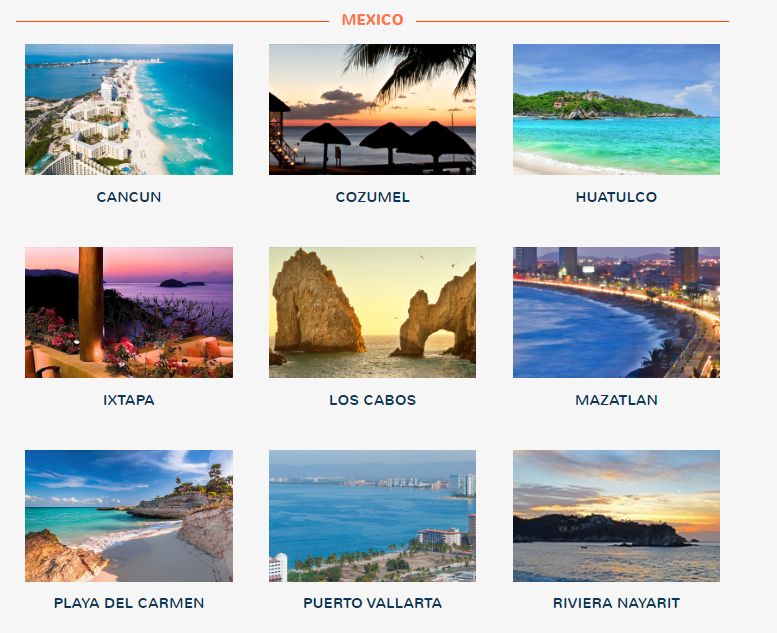777x633 pixels.
Task: Click the RIVIERA NAYARIT destination label
Action: point(616,603)
